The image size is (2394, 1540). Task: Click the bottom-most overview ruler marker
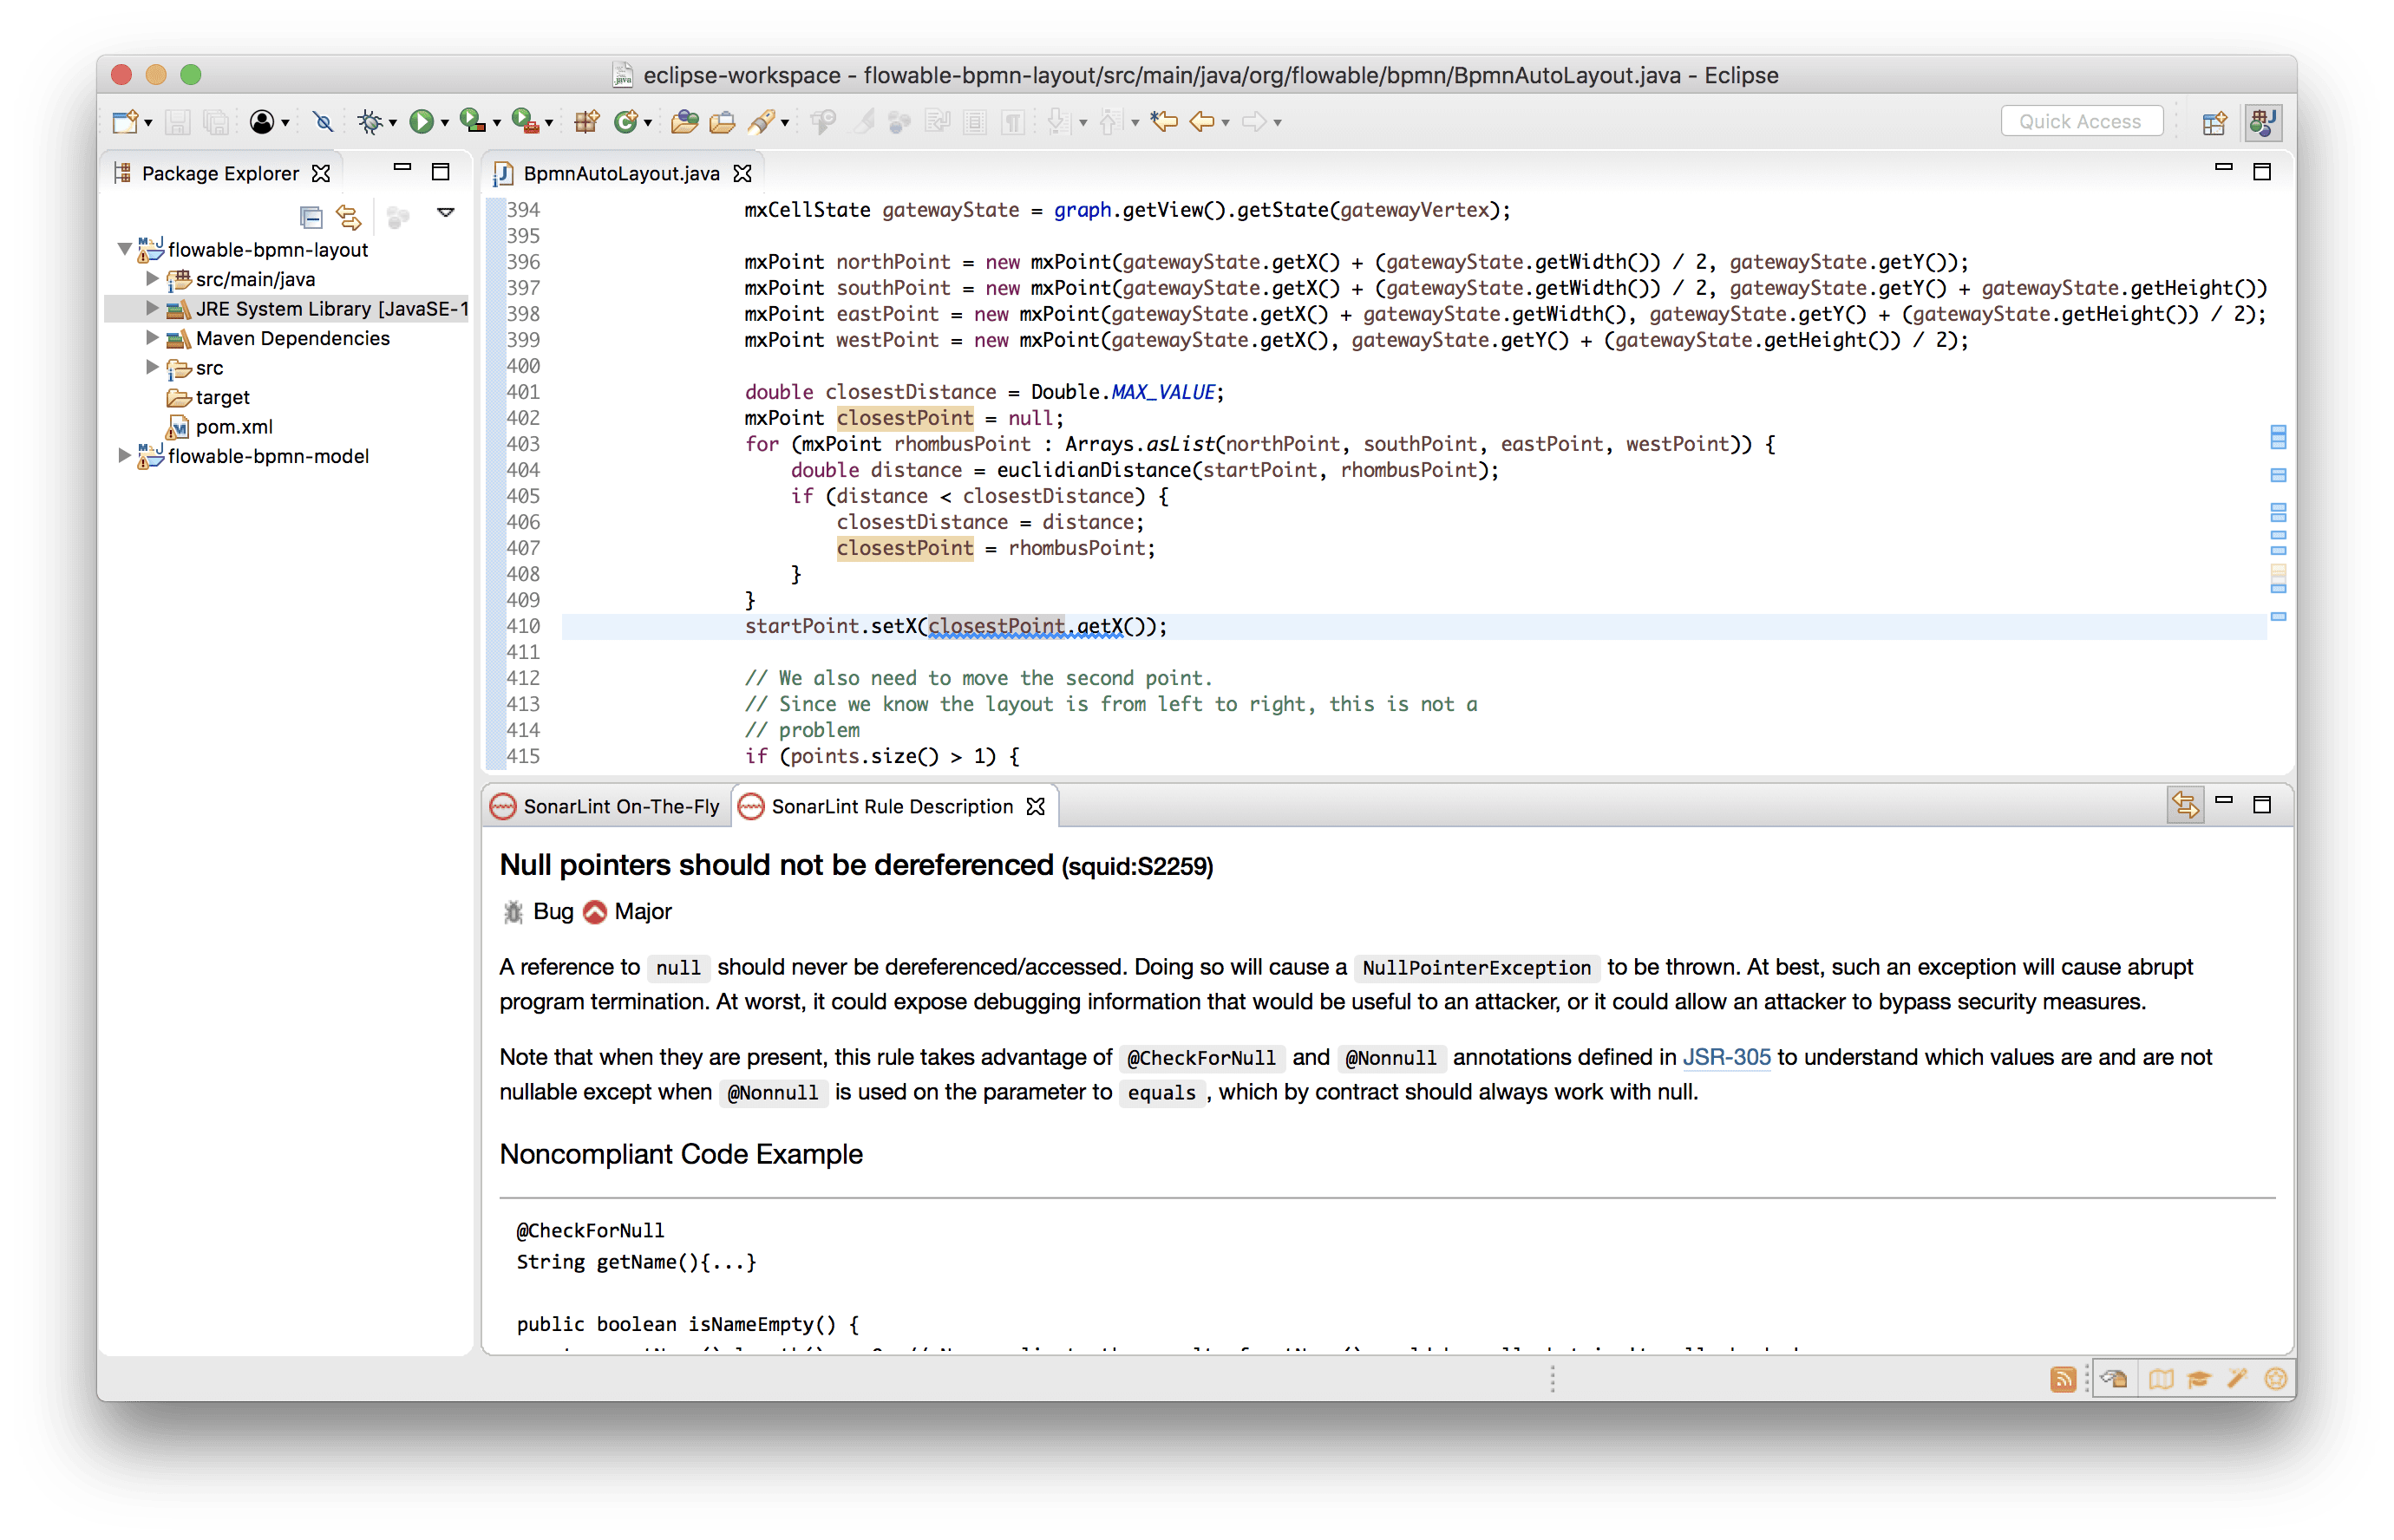click(2278, 617)
